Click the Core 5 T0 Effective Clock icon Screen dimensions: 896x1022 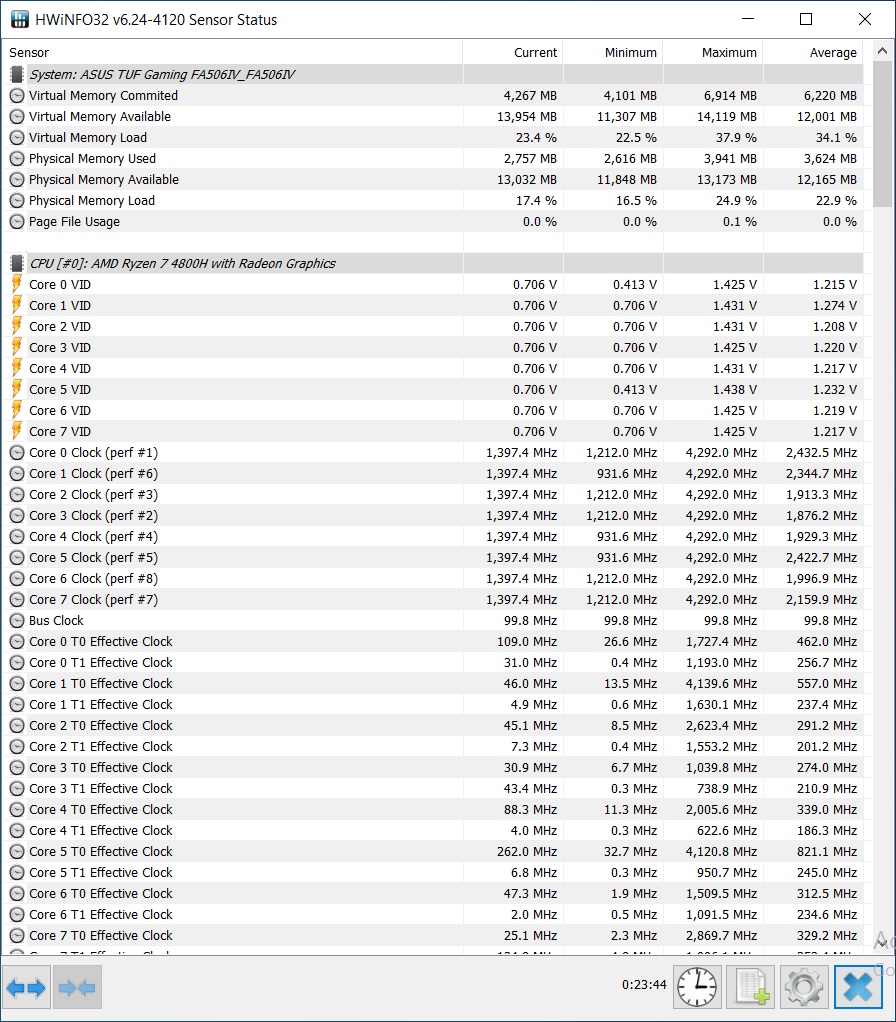pyautogui.click(x=17, y=851)
